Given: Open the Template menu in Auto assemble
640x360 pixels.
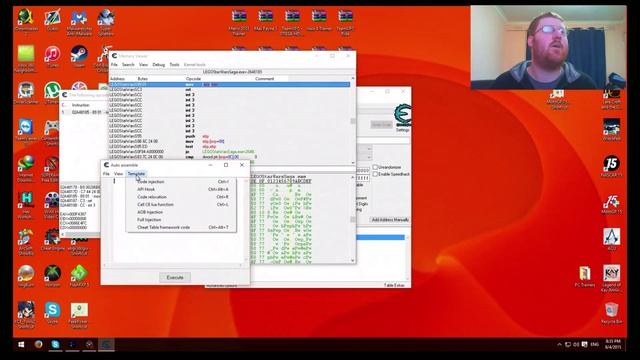Looking at the screenshot, I should 136,174.
